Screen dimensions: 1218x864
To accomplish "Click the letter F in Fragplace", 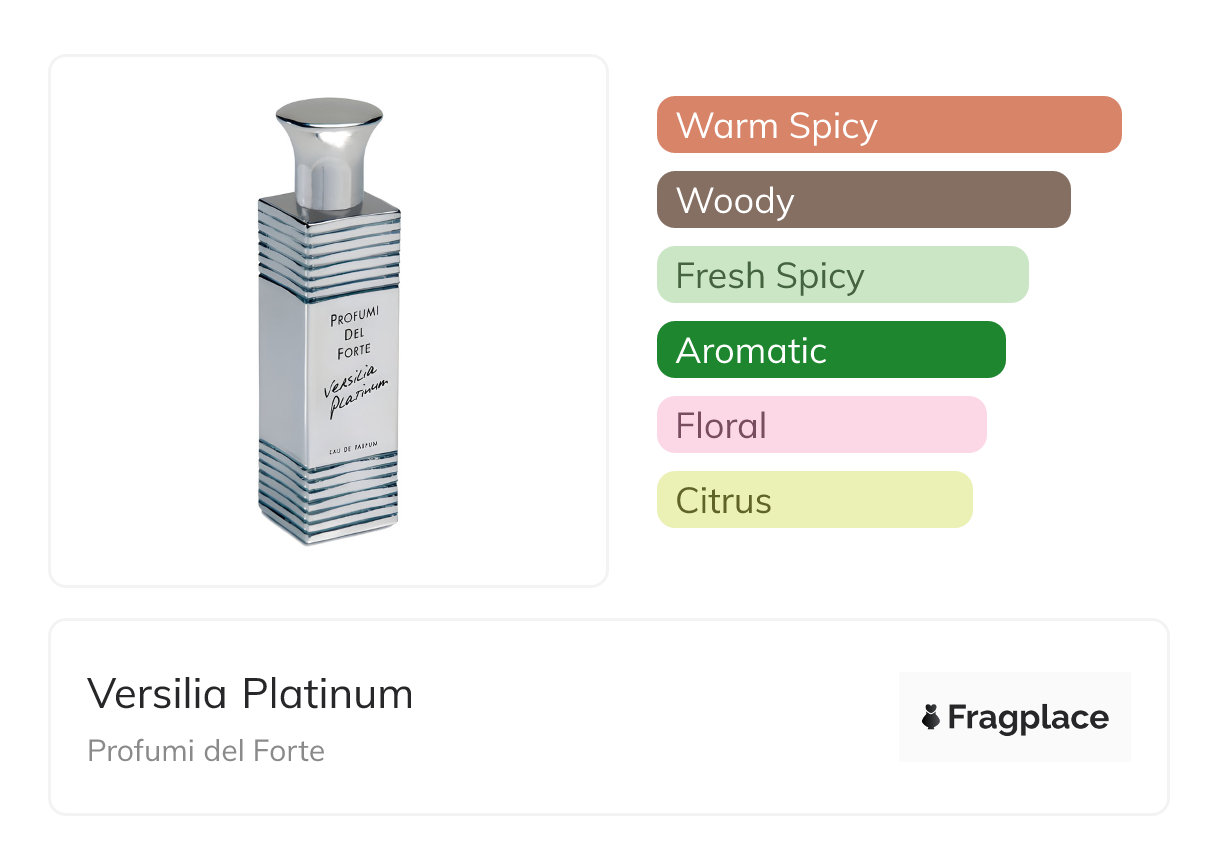I will (x=958, y=717).
